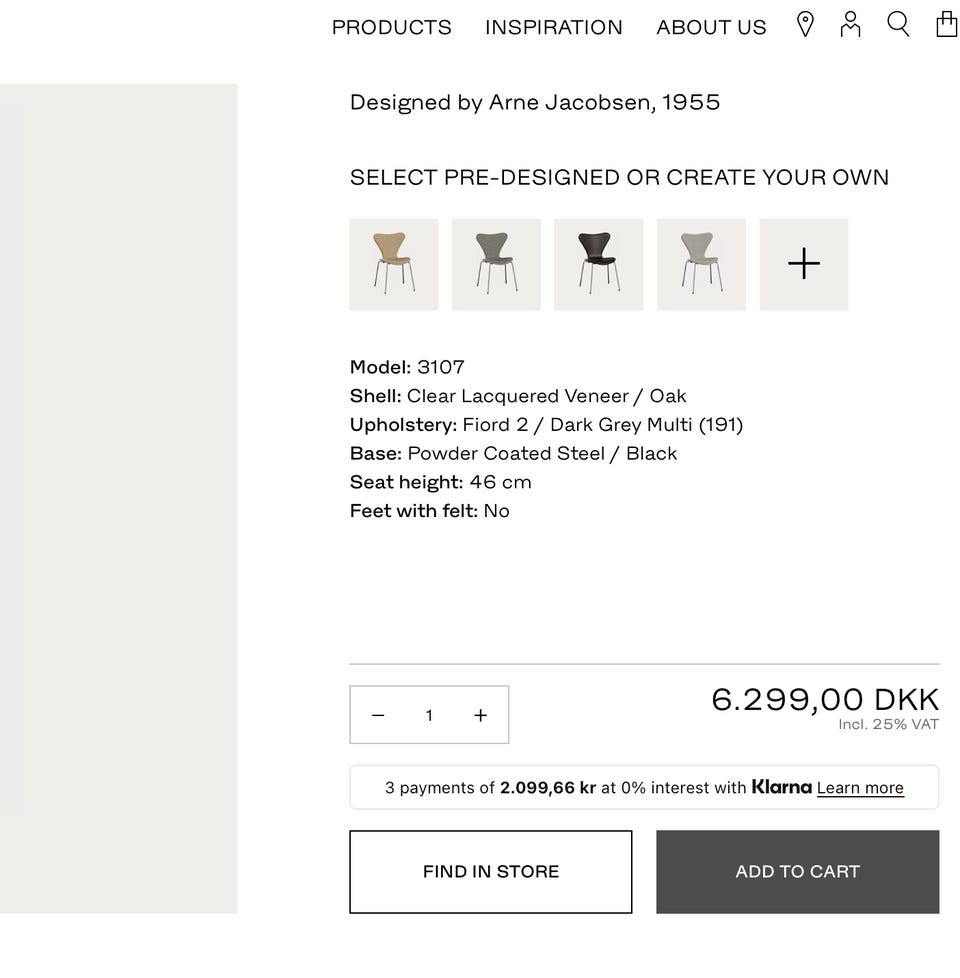This screenshot has height=978, width=960.
Task: Open the About Us menu
Action: [711, 27]
